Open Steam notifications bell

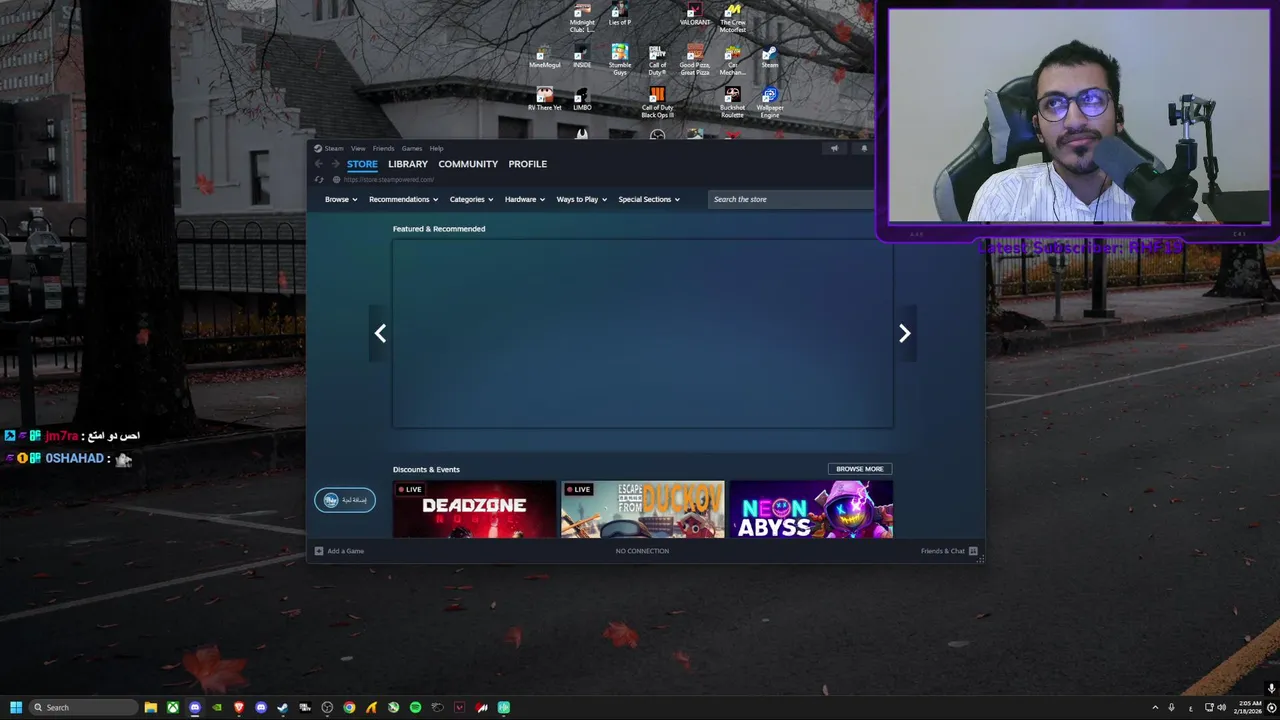864,148
